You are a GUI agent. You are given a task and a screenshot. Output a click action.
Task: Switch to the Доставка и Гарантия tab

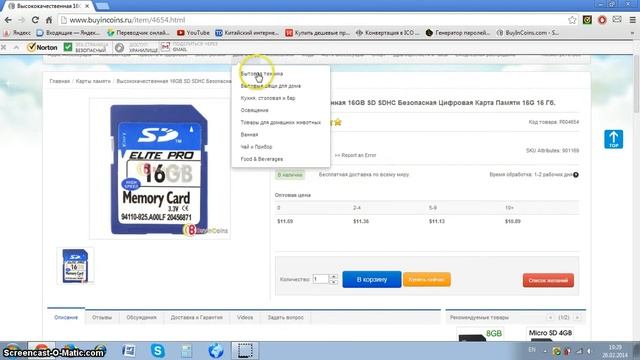[x=196, y=317]
